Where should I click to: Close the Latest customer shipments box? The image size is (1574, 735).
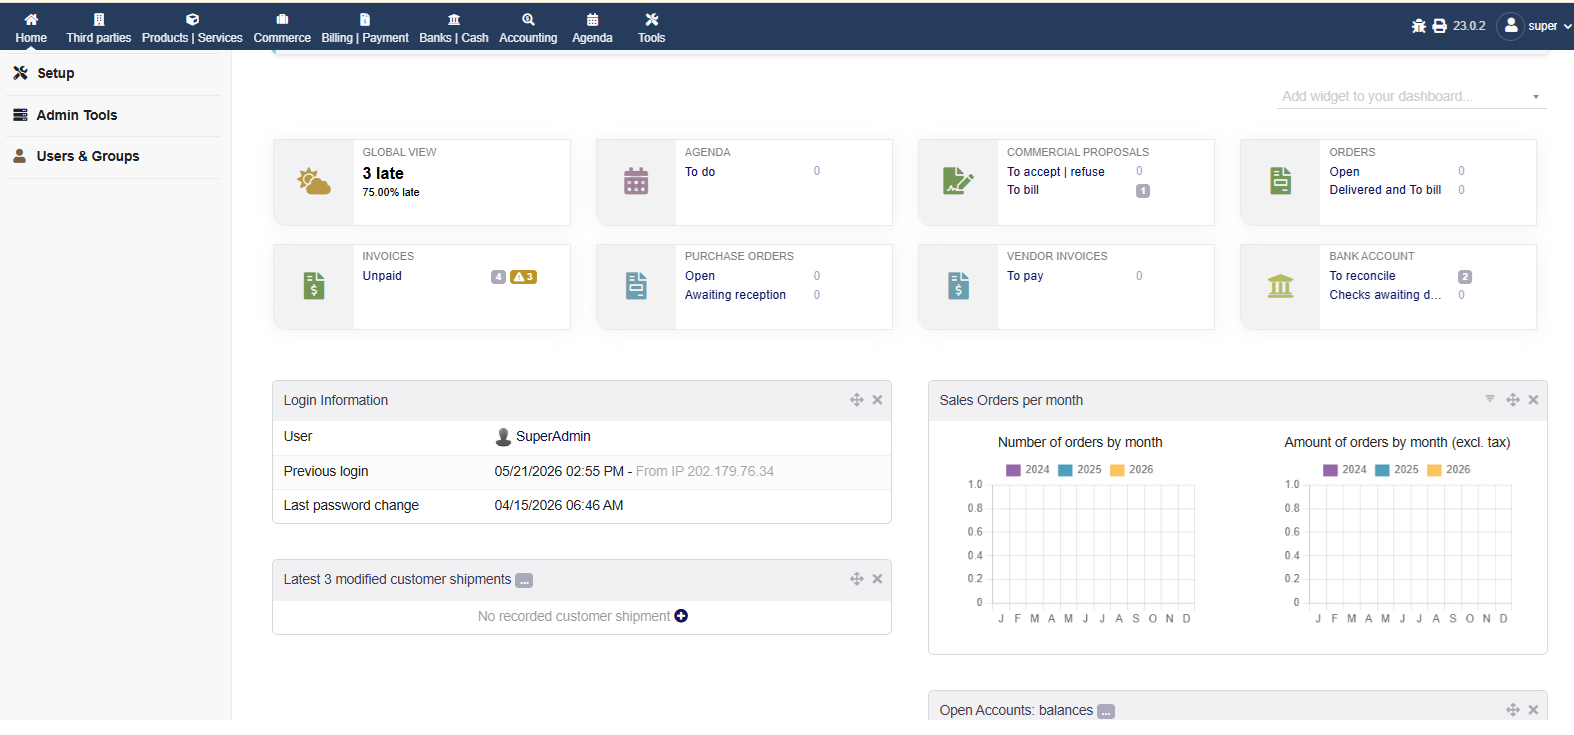coord(877,579)
